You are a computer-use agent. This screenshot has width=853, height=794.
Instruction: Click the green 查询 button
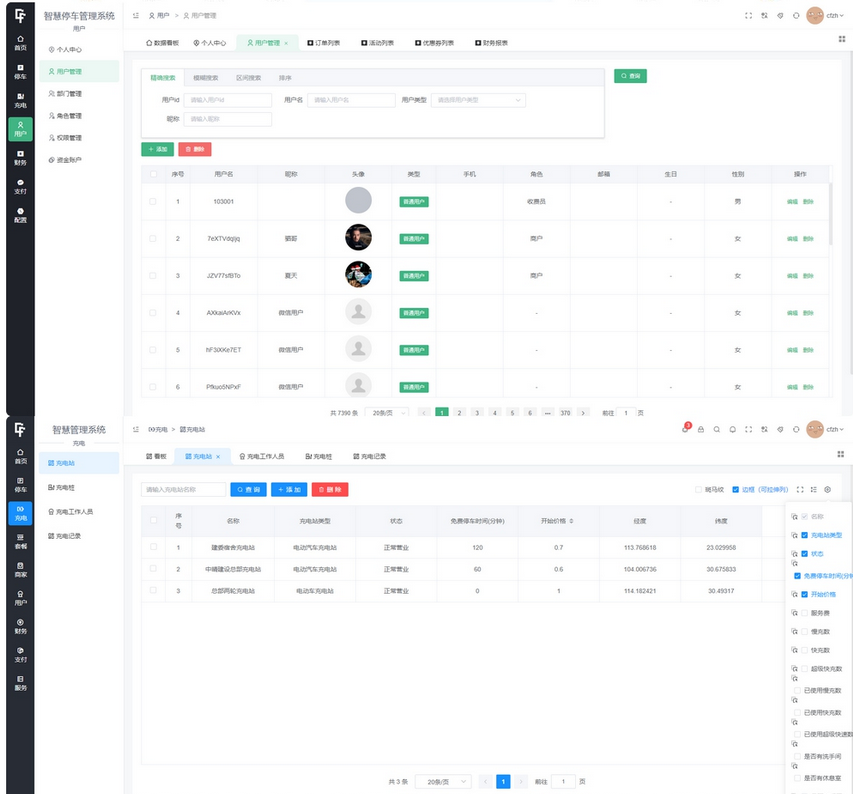click(631, 75)
